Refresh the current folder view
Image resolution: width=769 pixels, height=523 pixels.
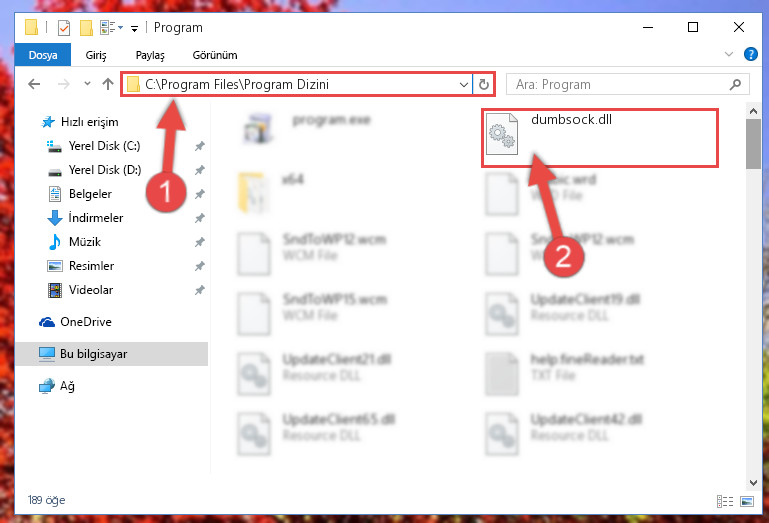484,84
